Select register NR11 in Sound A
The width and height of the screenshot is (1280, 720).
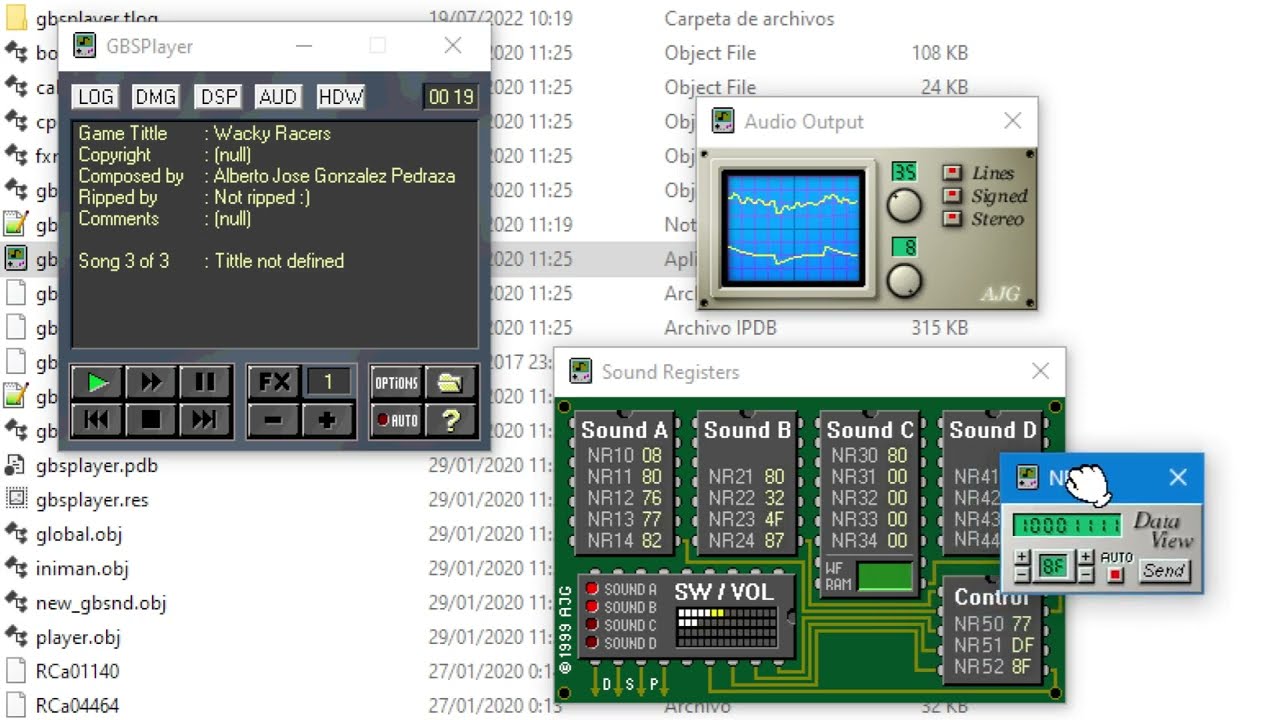(x=625, y=477)
